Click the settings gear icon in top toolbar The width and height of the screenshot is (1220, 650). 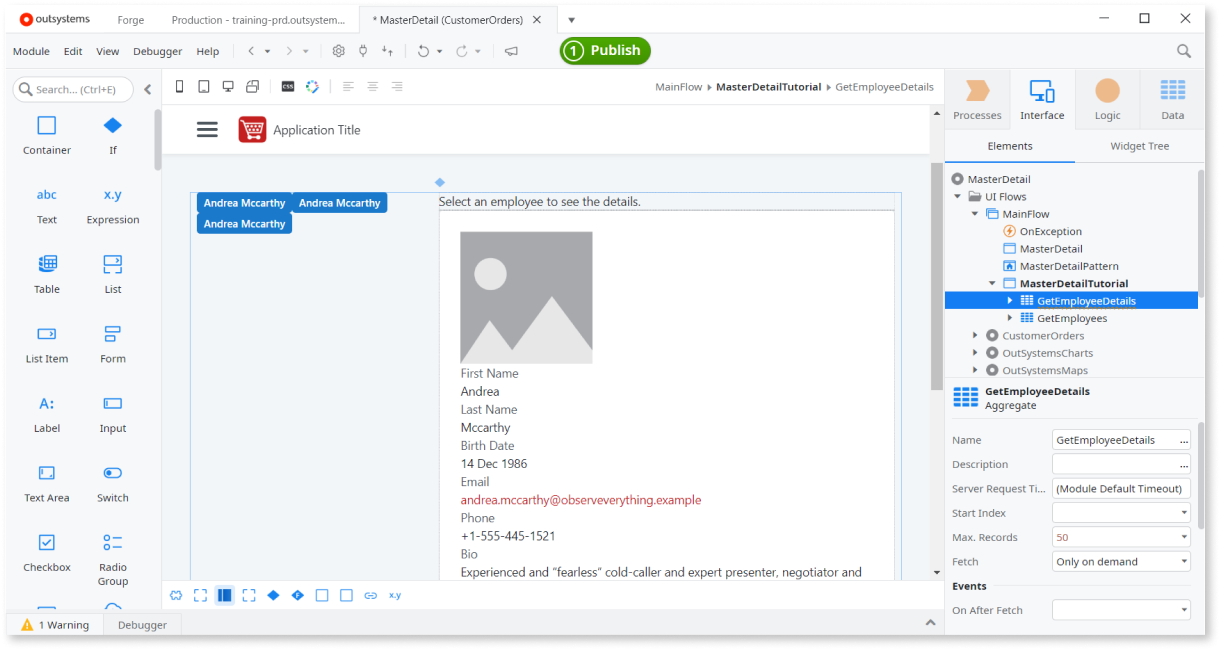click(x=338, y=51)
